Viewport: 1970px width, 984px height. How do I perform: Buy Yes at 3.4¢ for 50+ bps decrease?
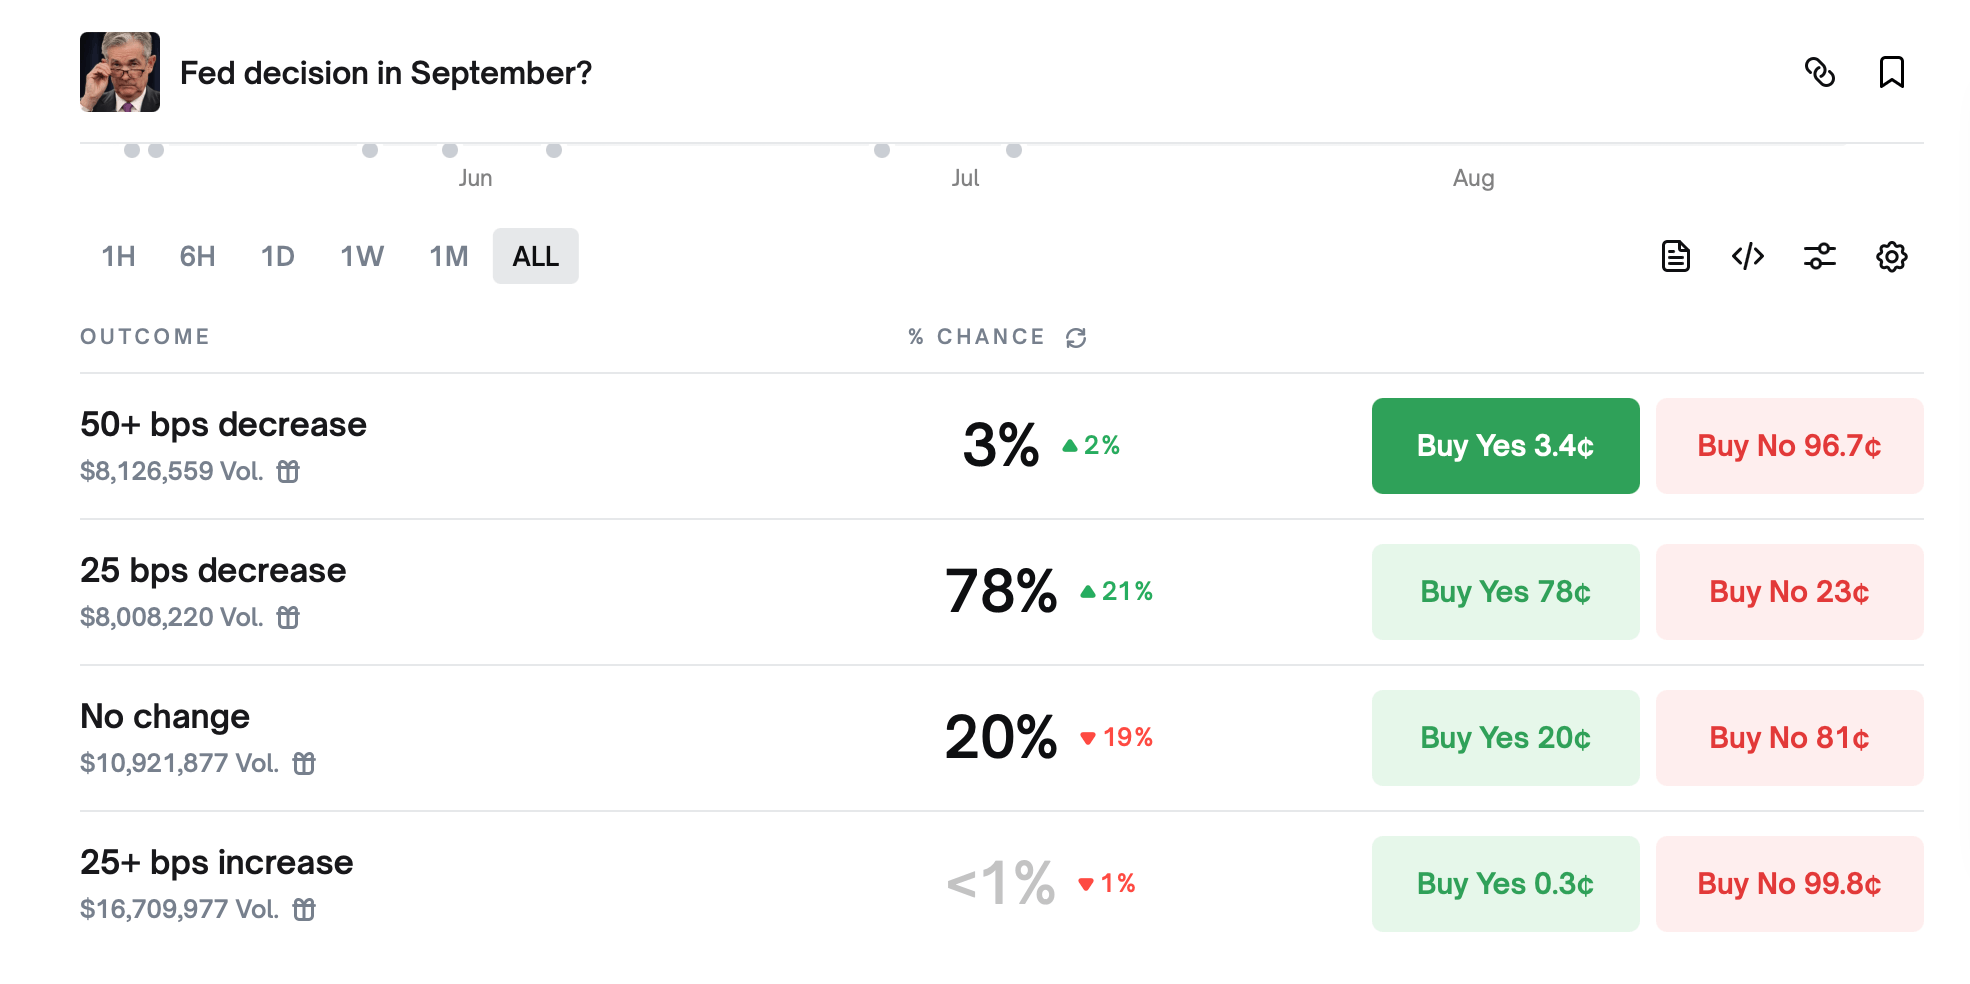[x=1505, y=446]
